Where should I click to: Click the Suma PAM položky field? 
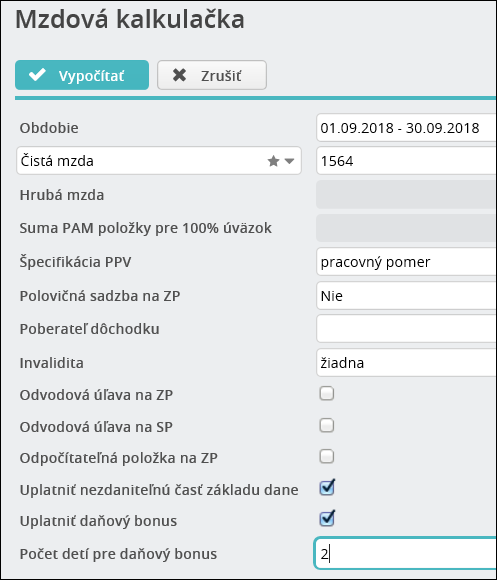click(x=407, y=228)
